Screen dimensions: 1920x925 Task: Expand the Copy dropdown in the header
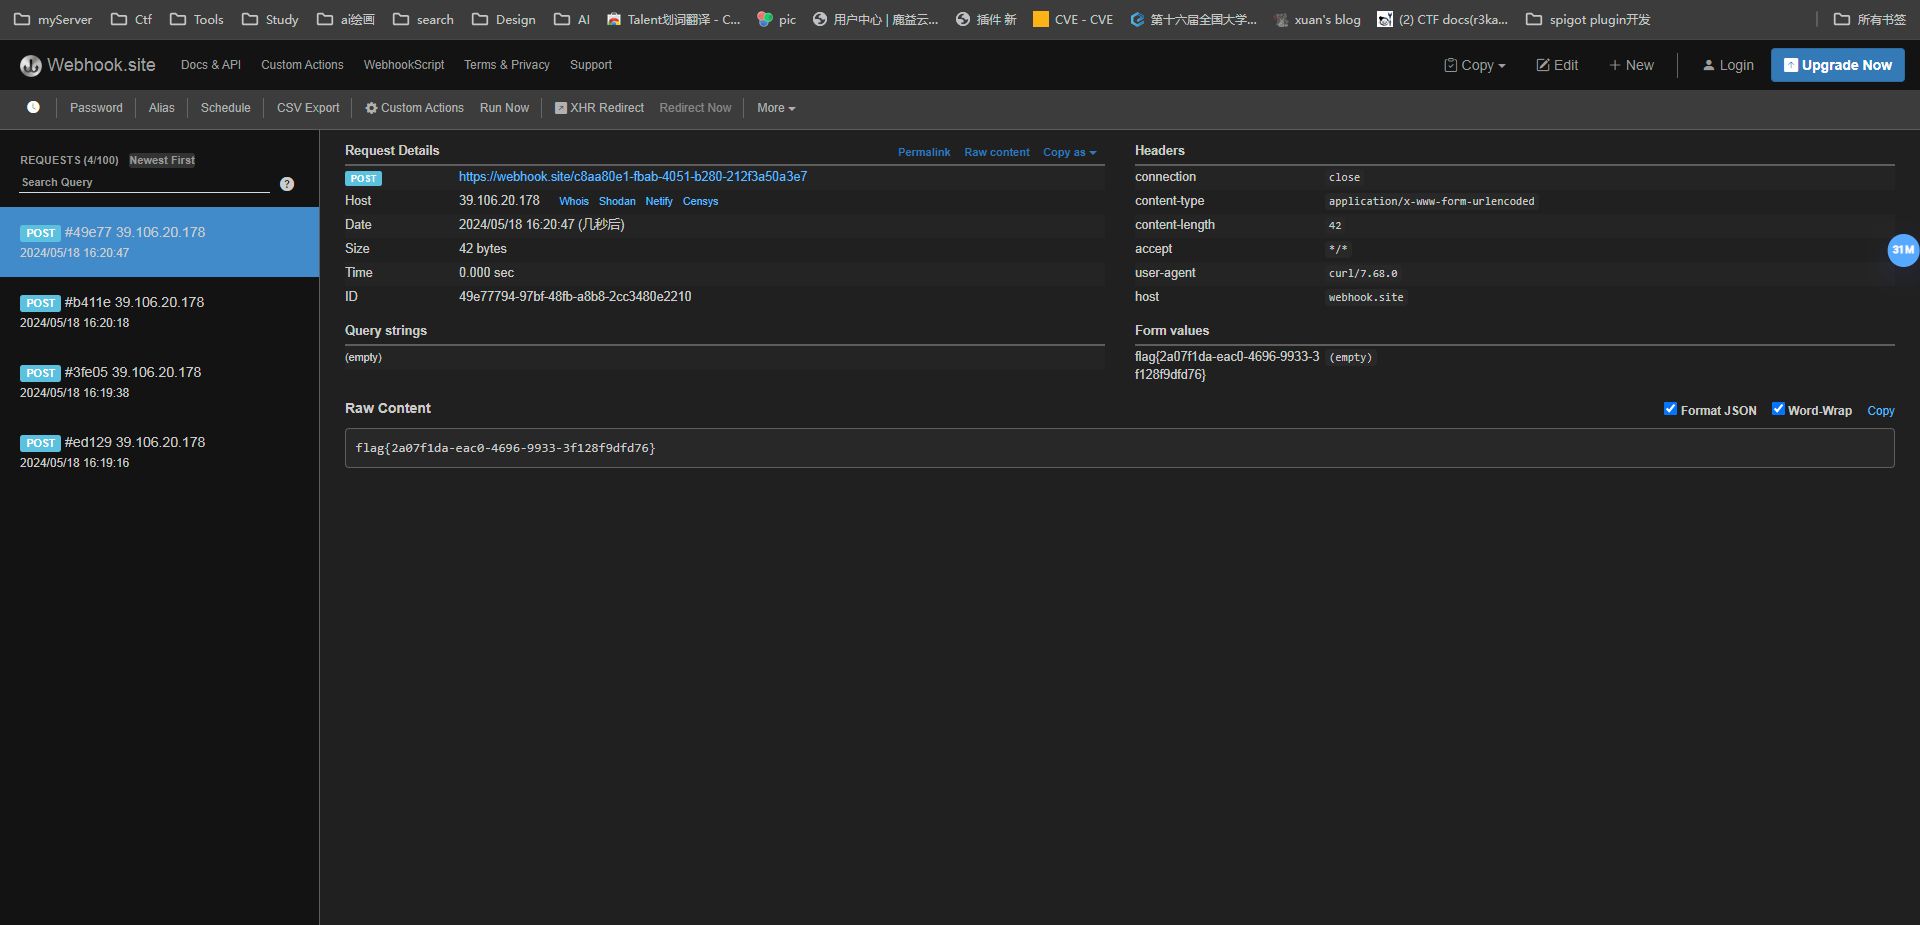[1475, 65]
